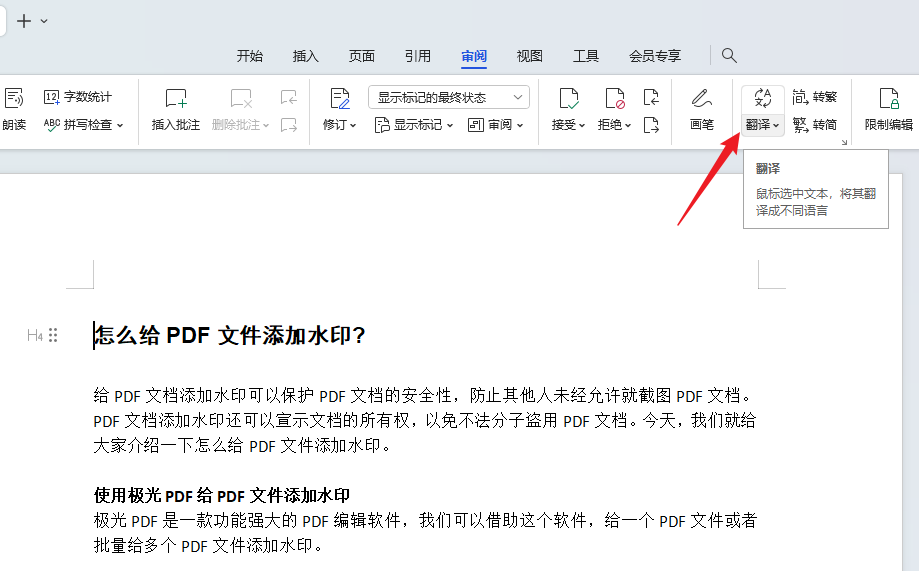
Task: Convert to simplified with 繁转简
Action: pos(815,125)
